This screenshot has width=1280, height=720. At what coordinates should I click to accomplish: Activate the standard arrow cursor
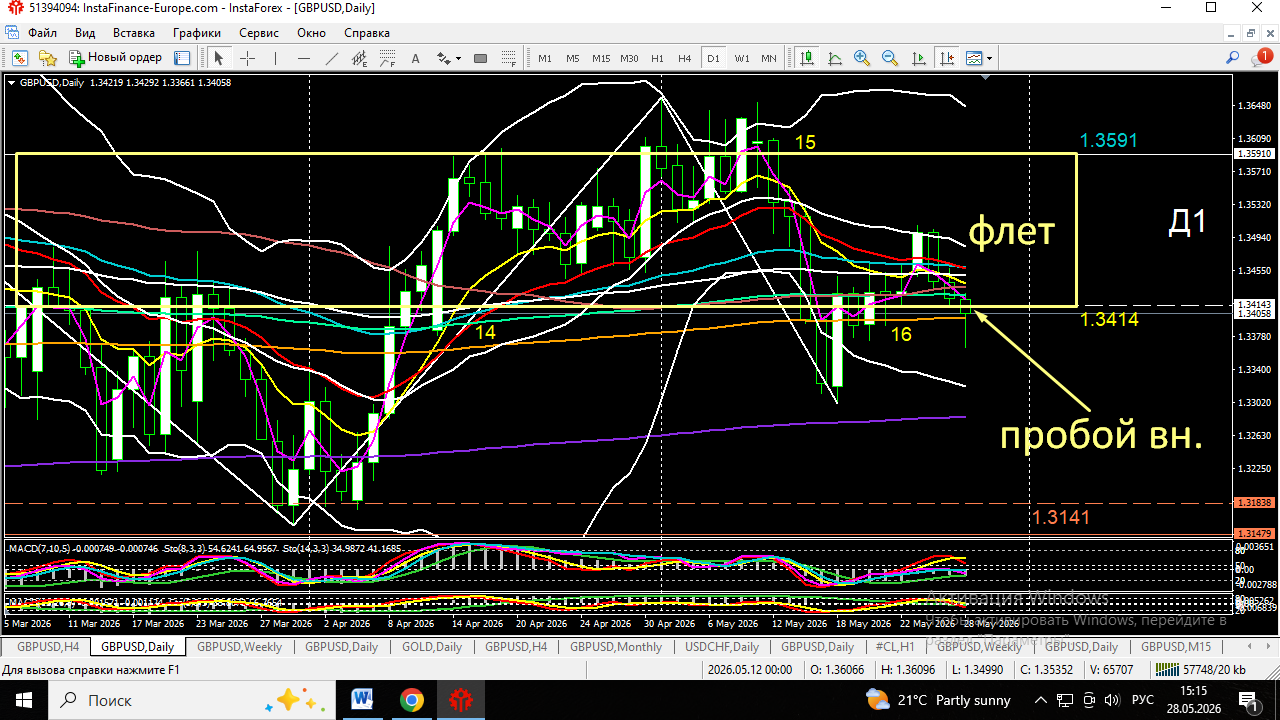coord(219,58)
